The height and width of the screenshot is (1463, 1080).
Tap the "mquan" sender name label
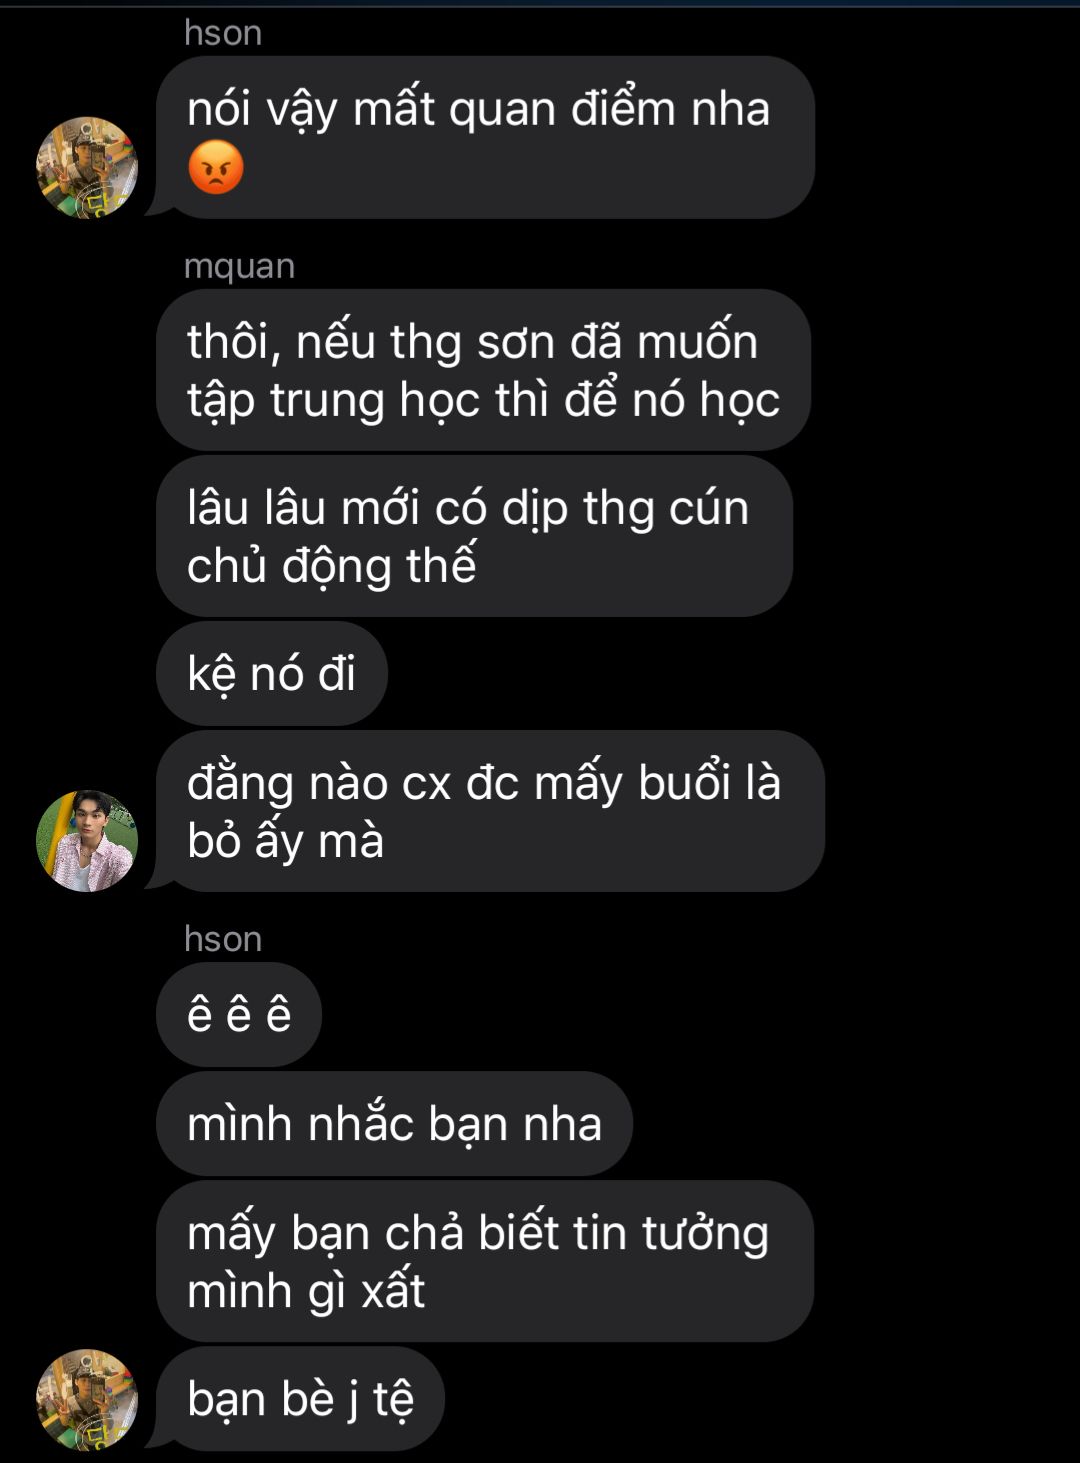pos(240,267)
